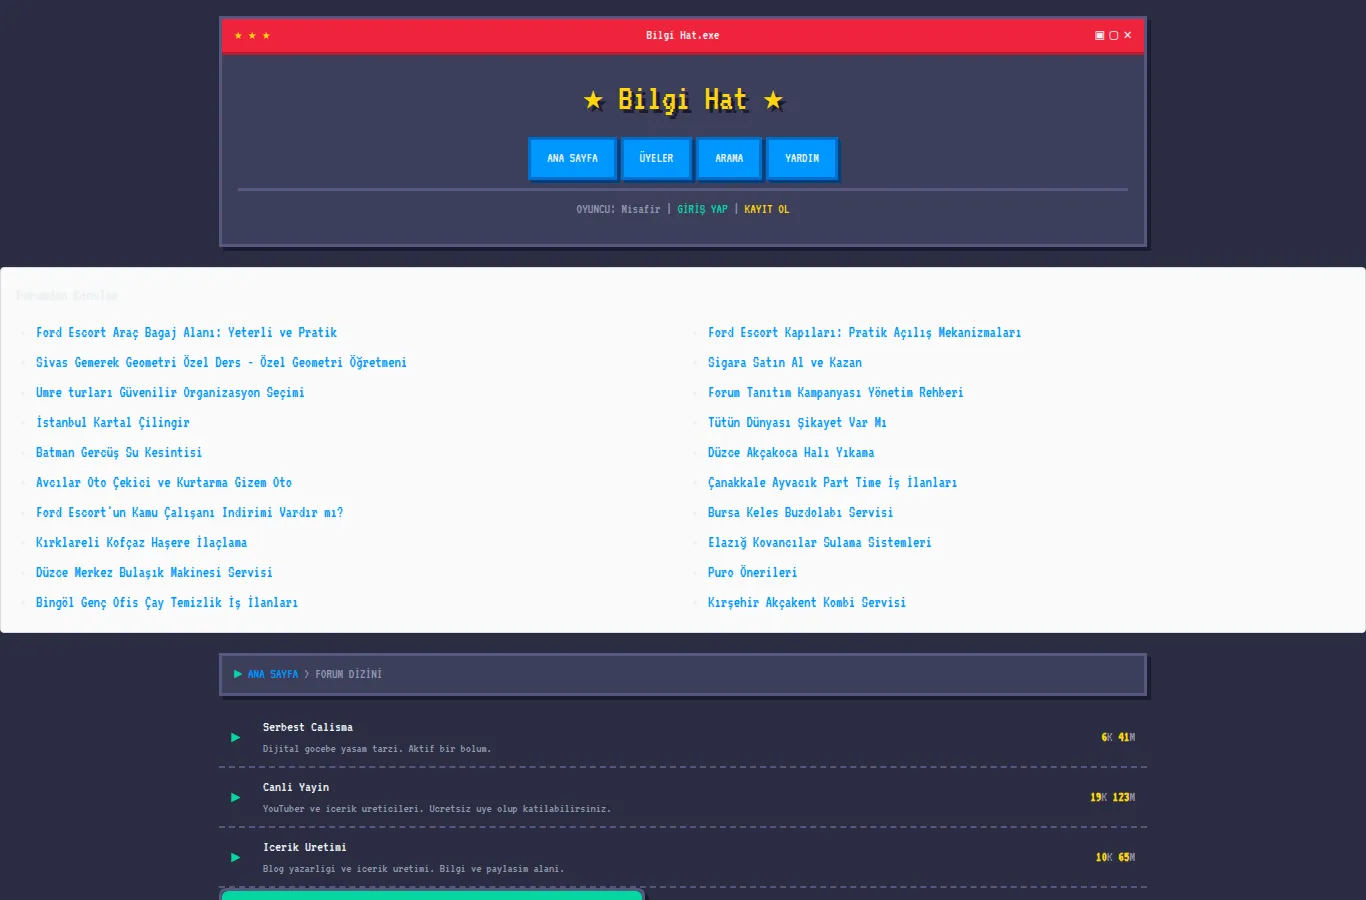Screen dimensions: 1366x900
Task: Open the YARDIM navigation button
Action: [x=802, y=158]
